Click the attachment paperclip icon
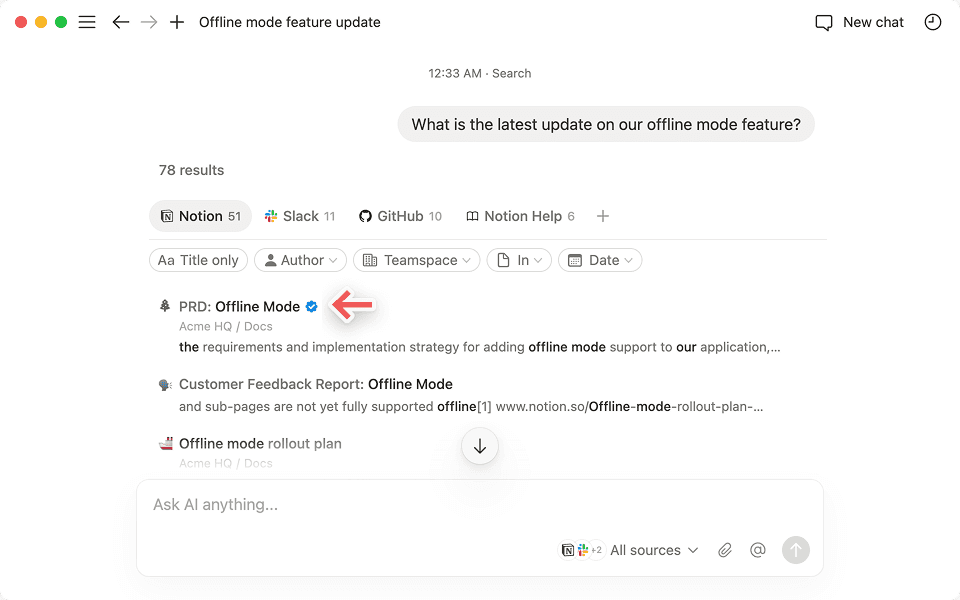Screen dimensions: 960x600 click(x=725, y=550)
